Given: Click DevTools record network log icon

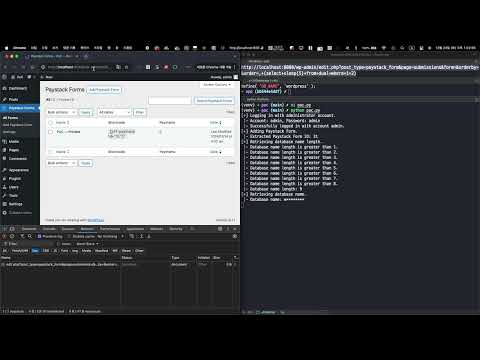Looking at the screenshot, I should 4,236.
